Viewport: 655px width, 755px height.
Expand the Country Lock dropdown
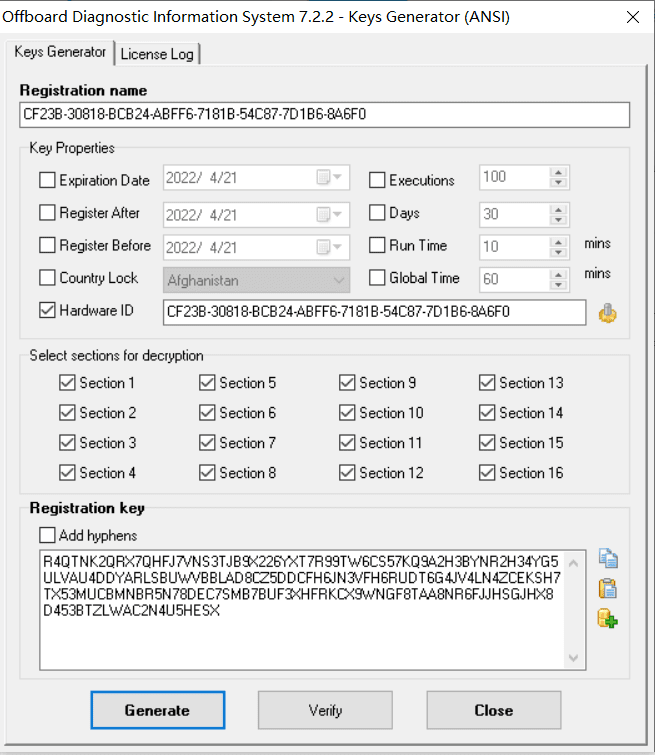click(339, 279)
